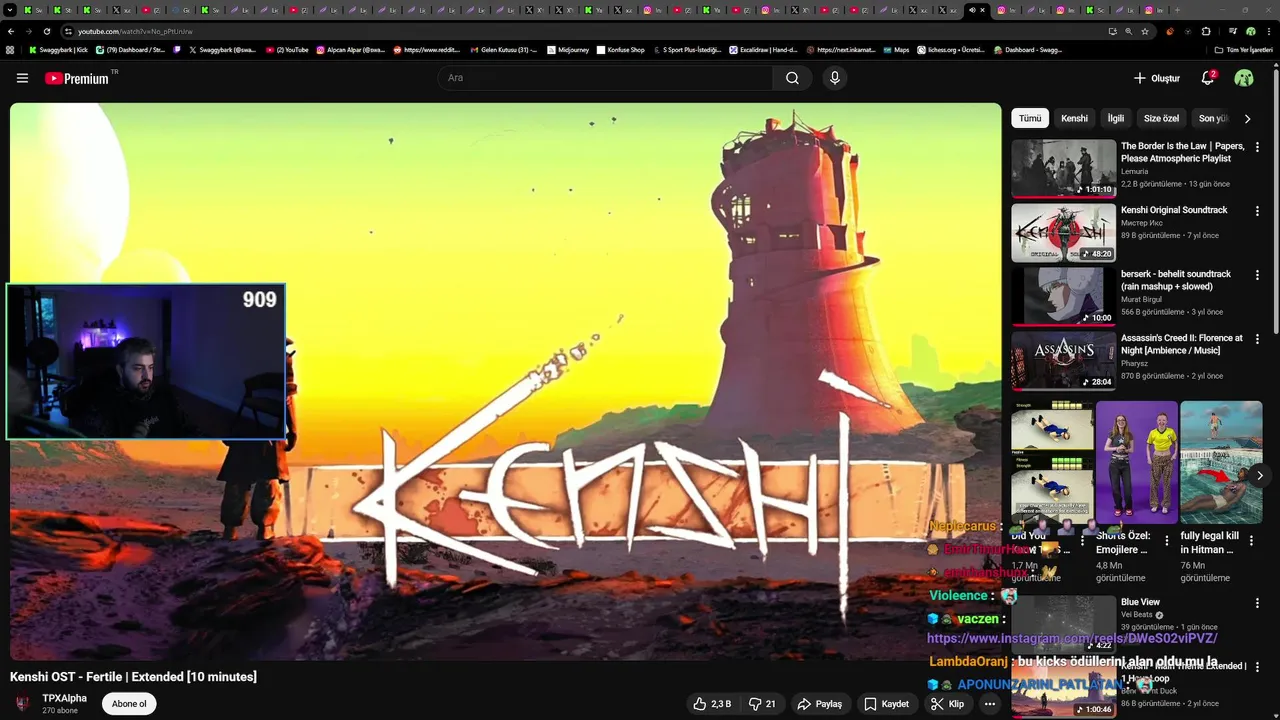Click the Ara search input field
This screenshot has width=1280, height=720.
(x=605, y=78)
